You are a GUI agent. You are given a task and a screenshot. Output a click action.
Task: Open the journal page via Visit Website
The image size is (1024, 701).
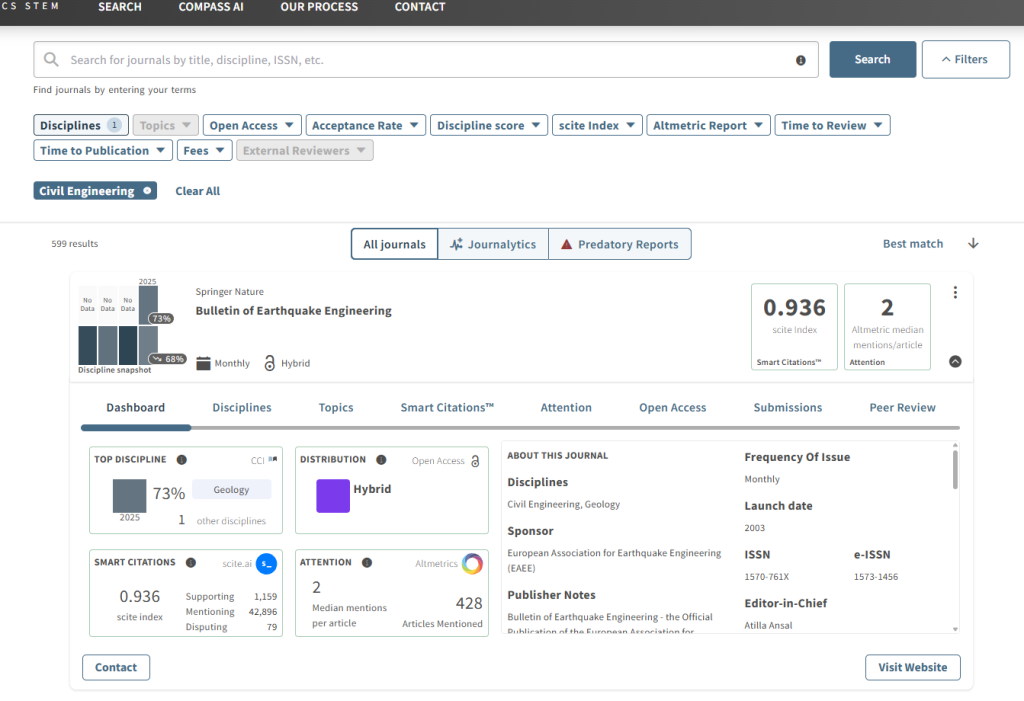912,667
